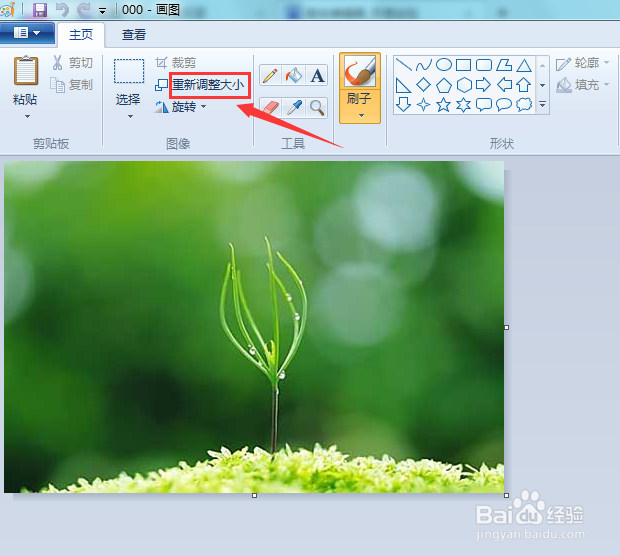Select the Hexagon shape
Viewport: 620px width, 556px height.
point(463,85)
